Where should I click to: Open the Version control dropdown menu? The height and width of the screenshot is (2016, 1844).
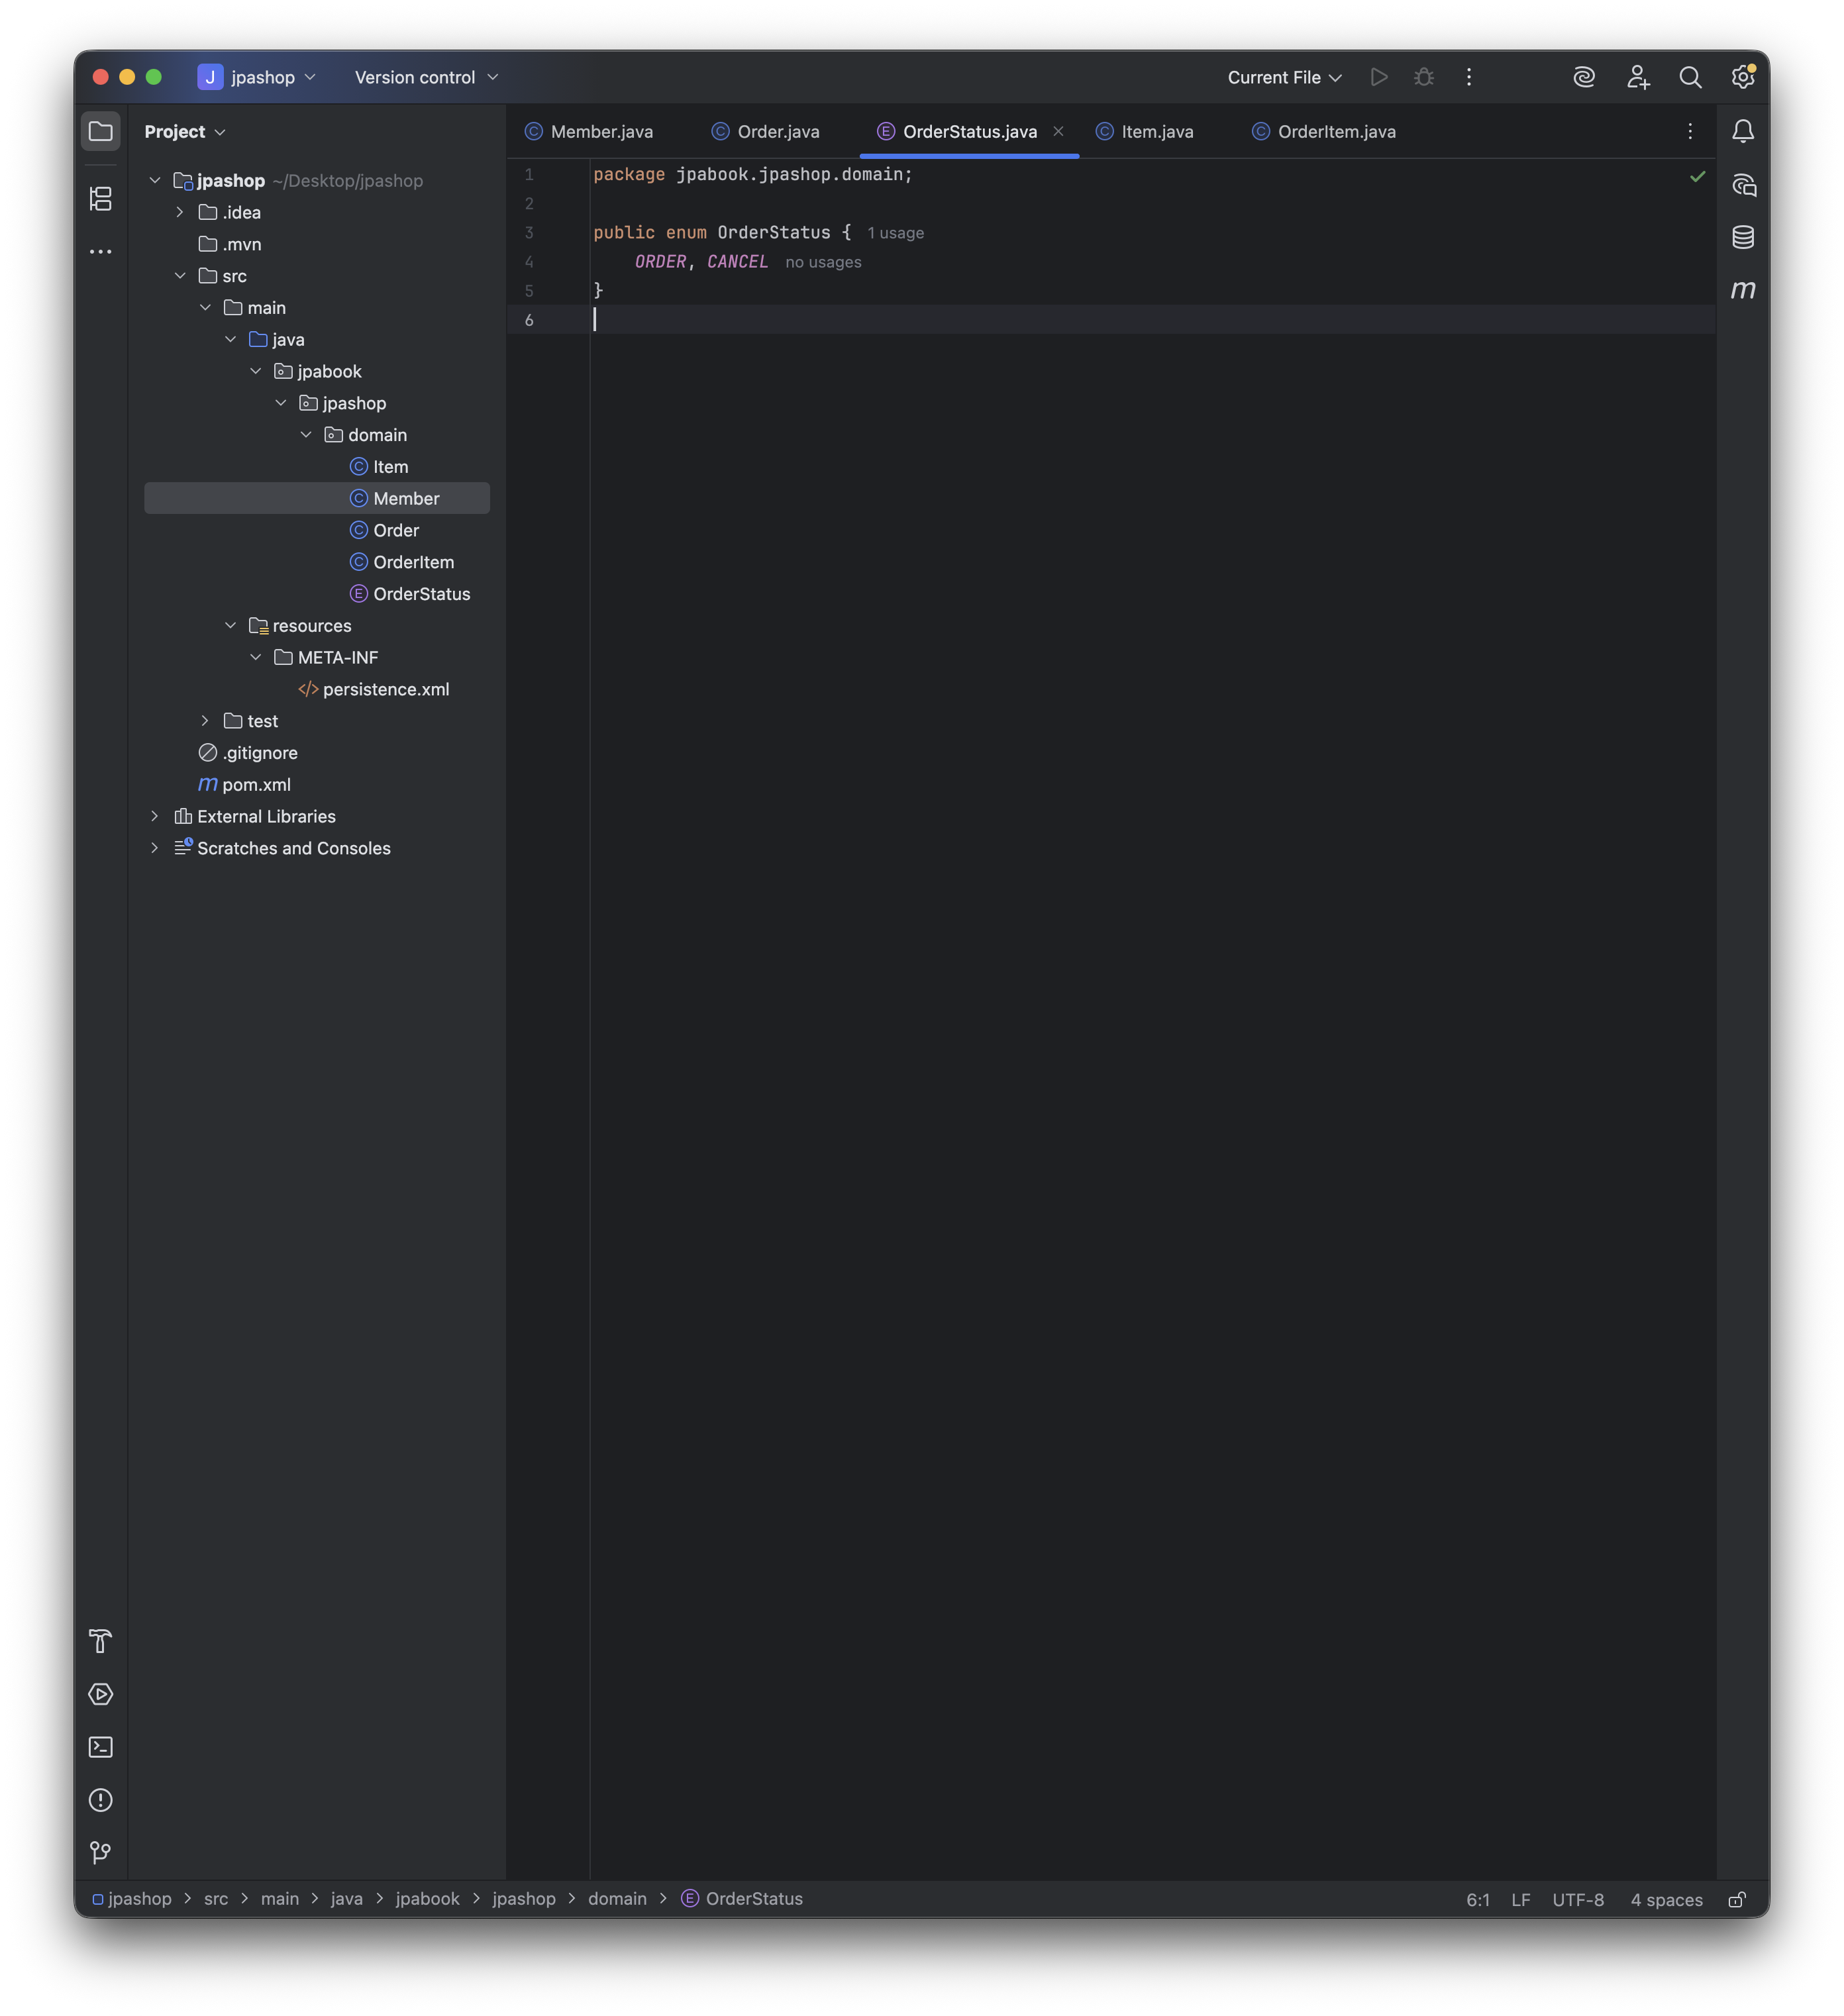coord(426,77)
